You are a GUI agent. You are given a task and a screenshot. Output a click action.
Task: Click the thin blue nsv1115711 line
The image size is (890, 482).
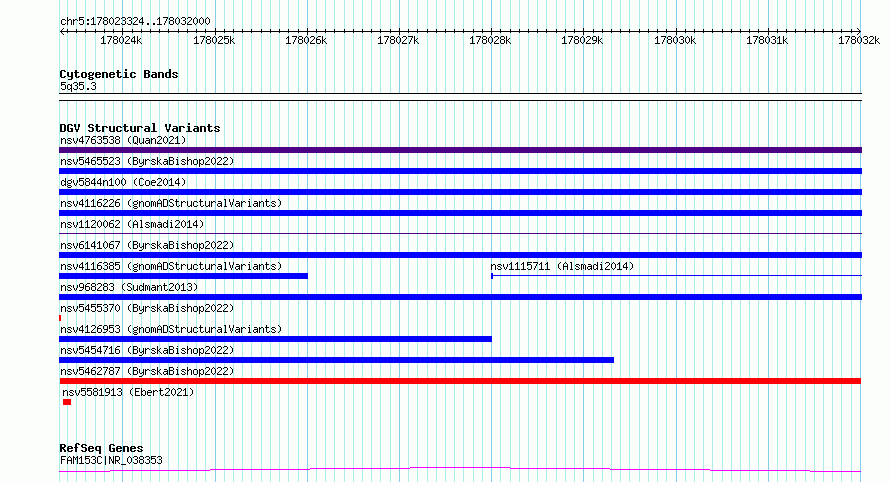coord(677,276)
